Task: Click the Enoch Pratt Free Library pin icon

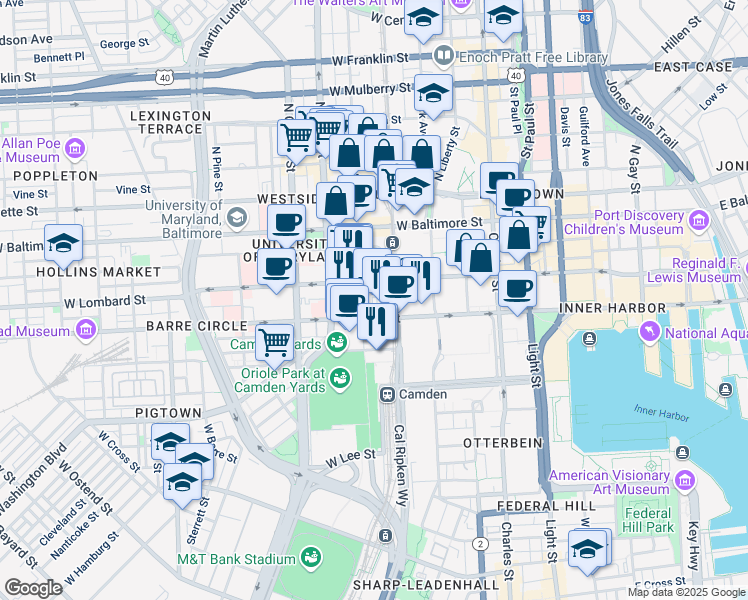Action: coord(444,56)
